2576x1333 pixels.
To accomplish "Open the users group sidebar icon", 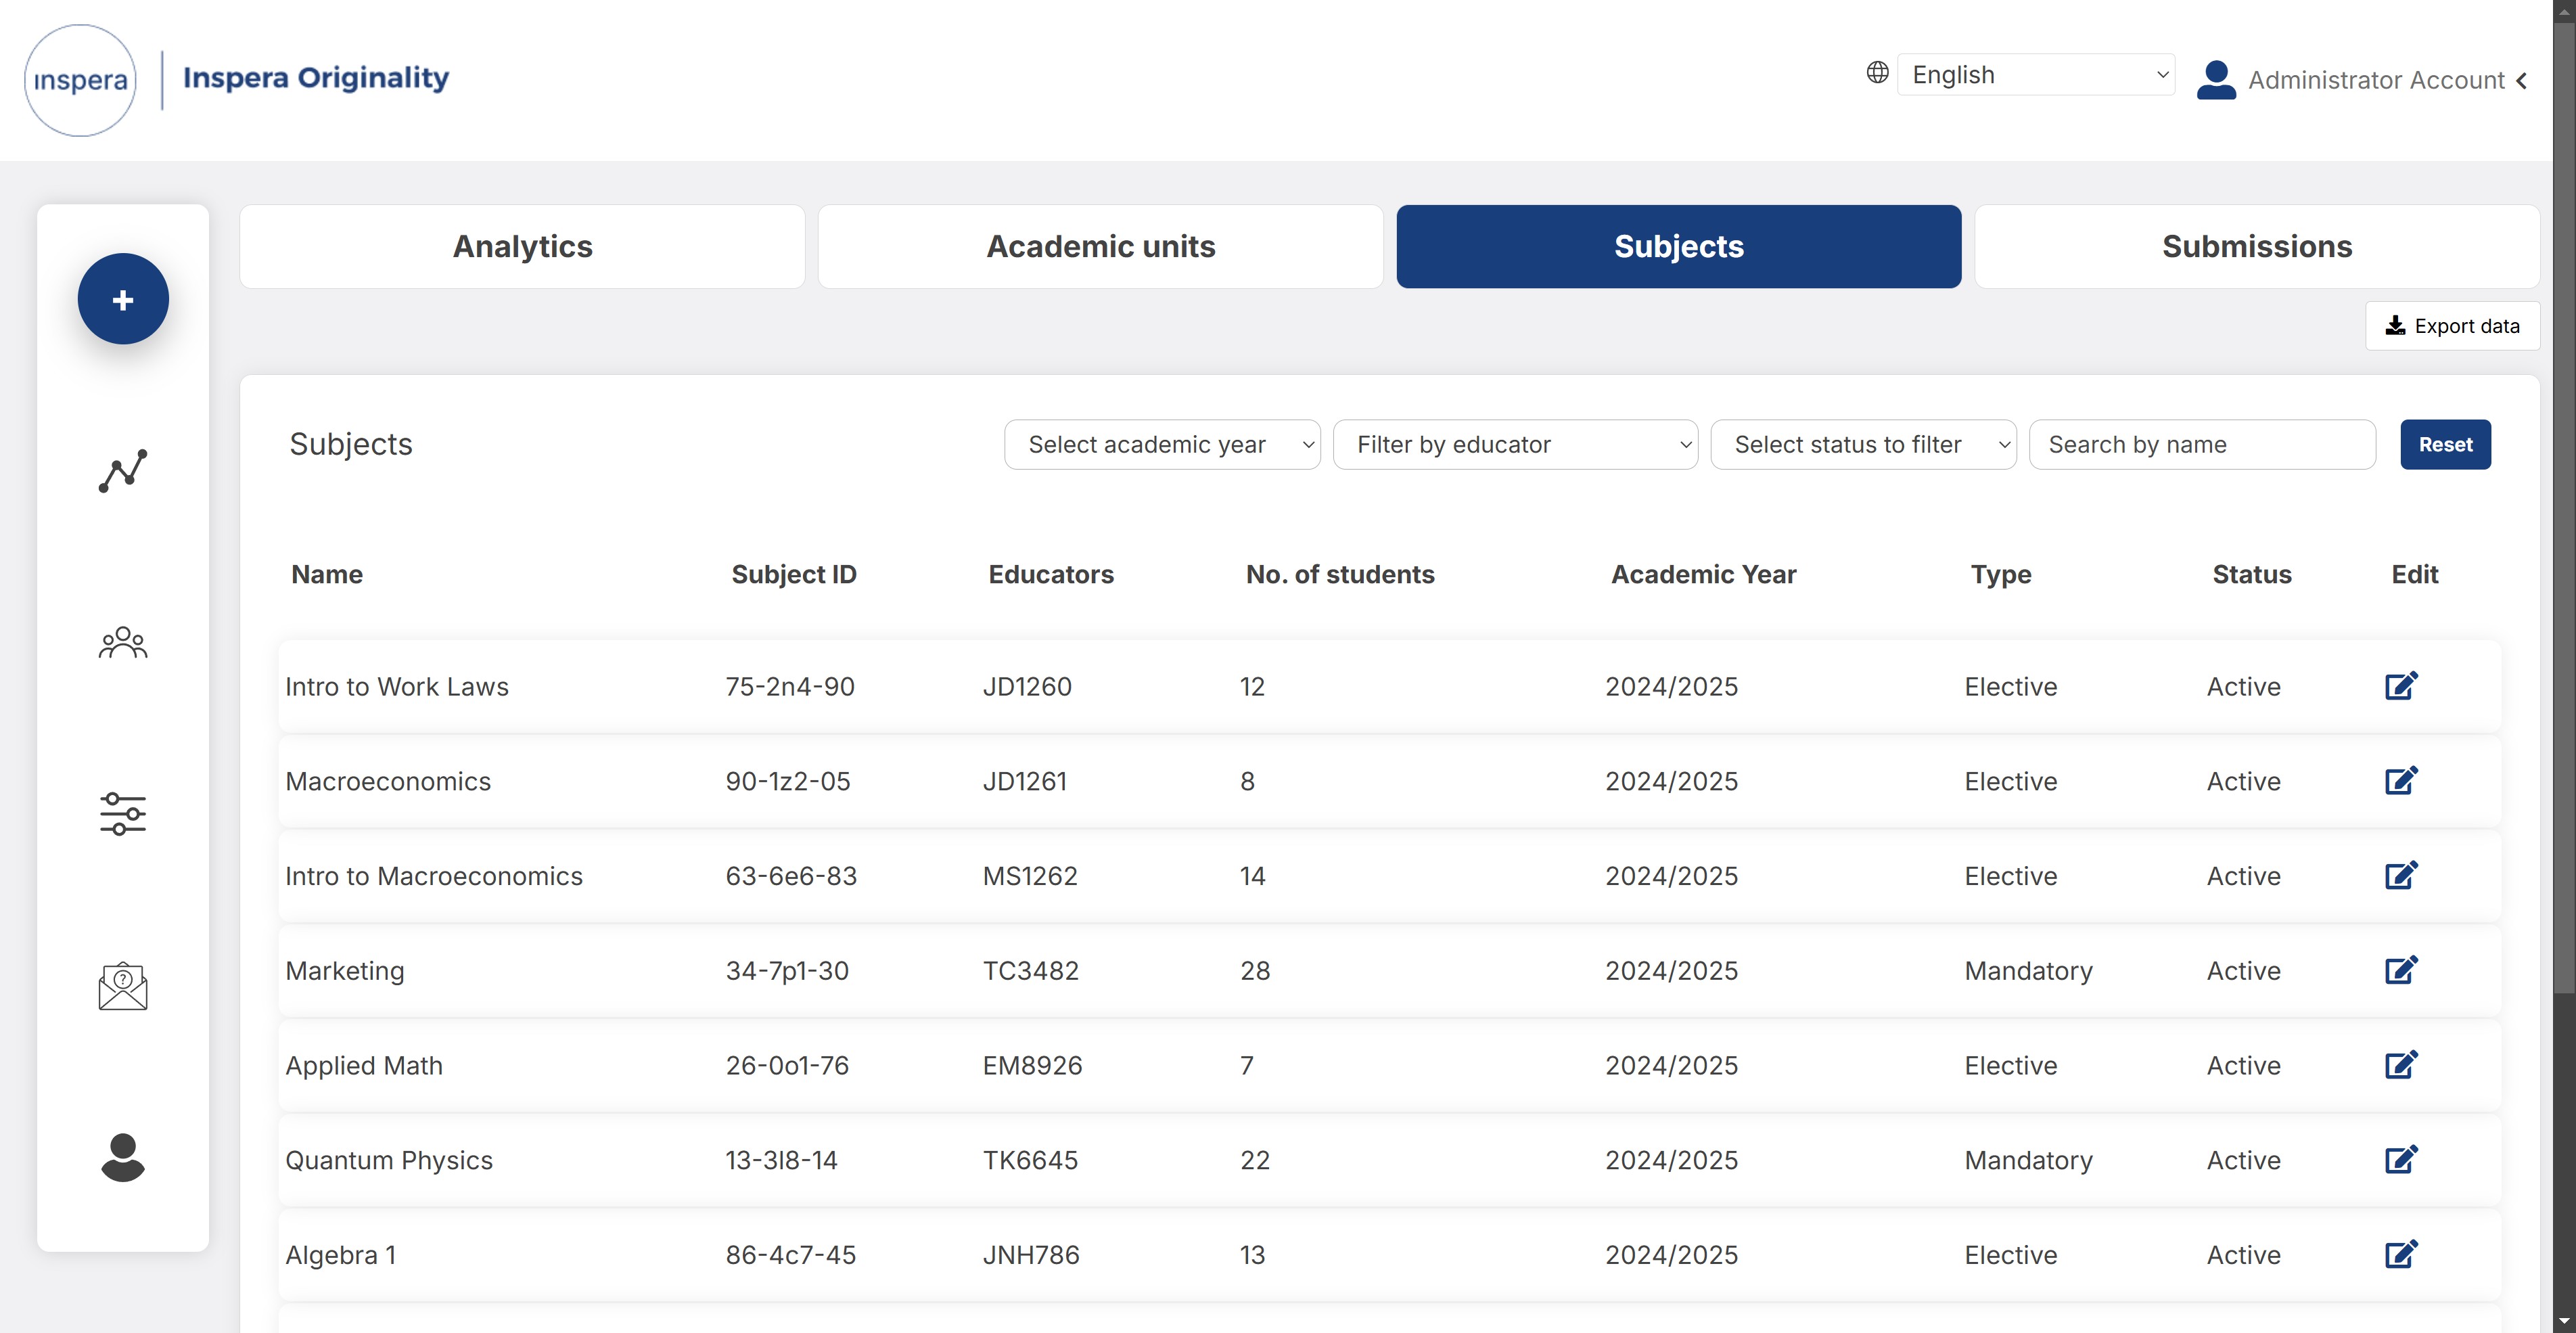I will [123, 642].
